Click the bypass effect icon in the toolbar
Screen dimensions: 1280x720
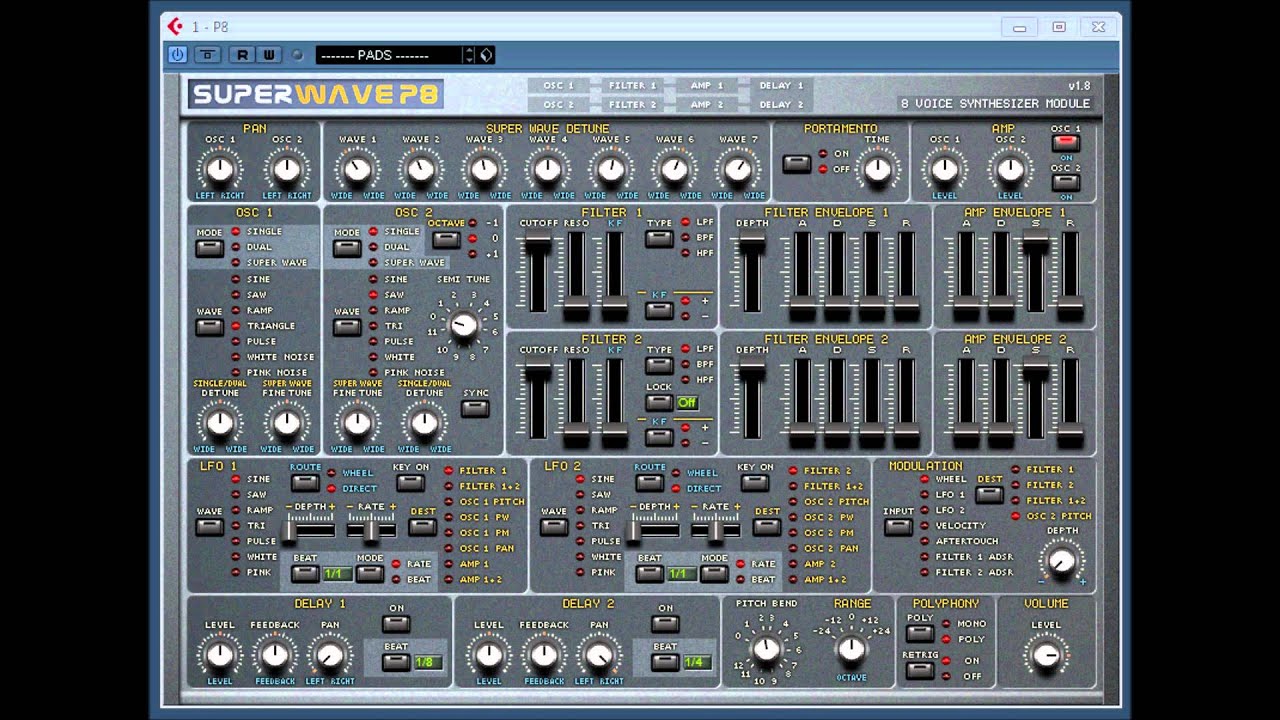pyautogui.click(x=208, y=55)
